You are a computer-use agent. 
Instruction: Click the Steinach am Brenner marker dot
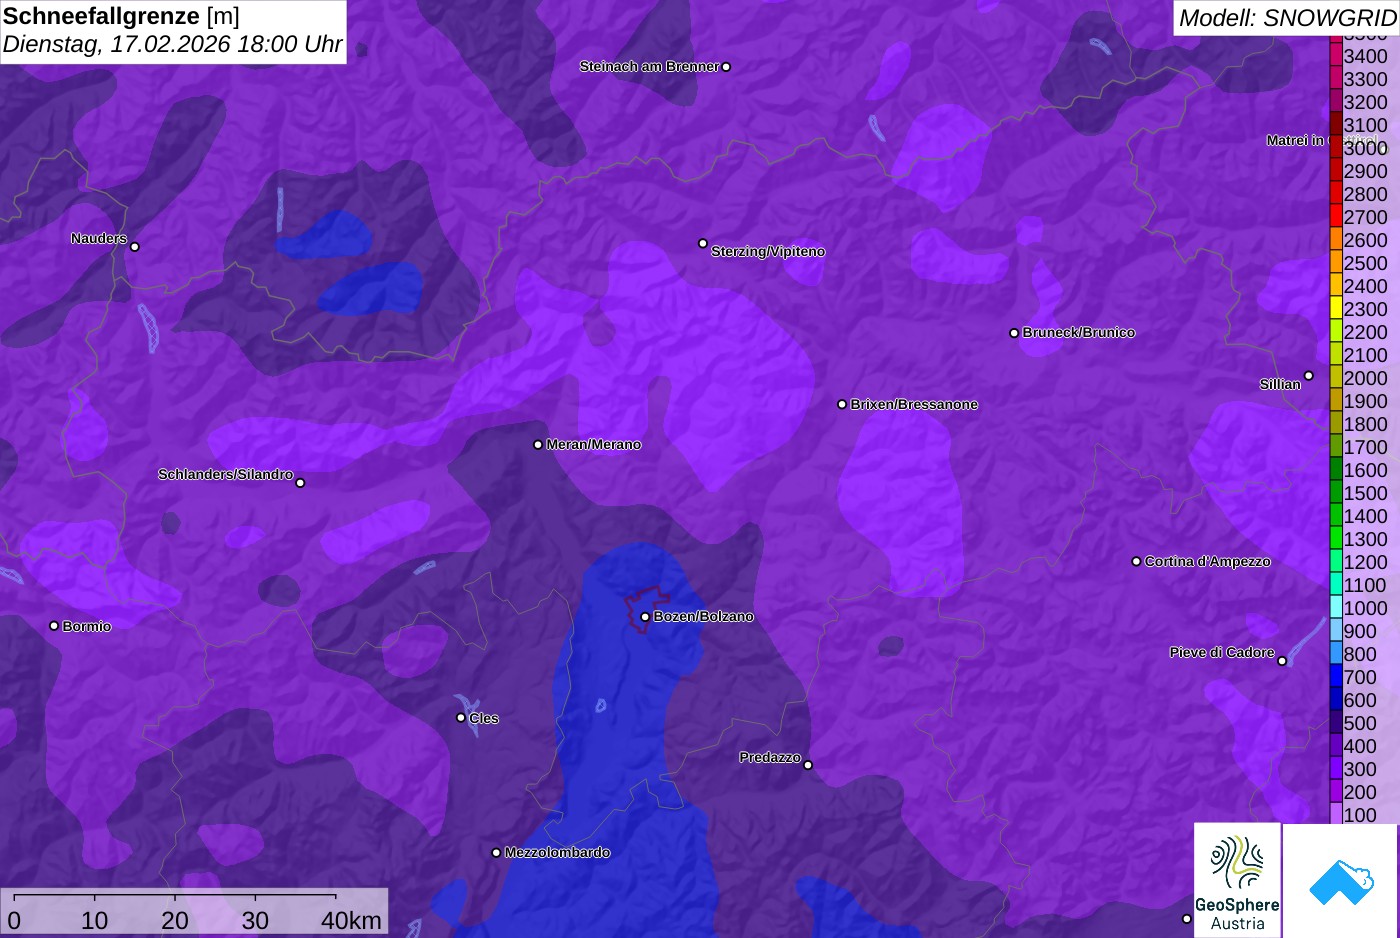coord(726,67)
